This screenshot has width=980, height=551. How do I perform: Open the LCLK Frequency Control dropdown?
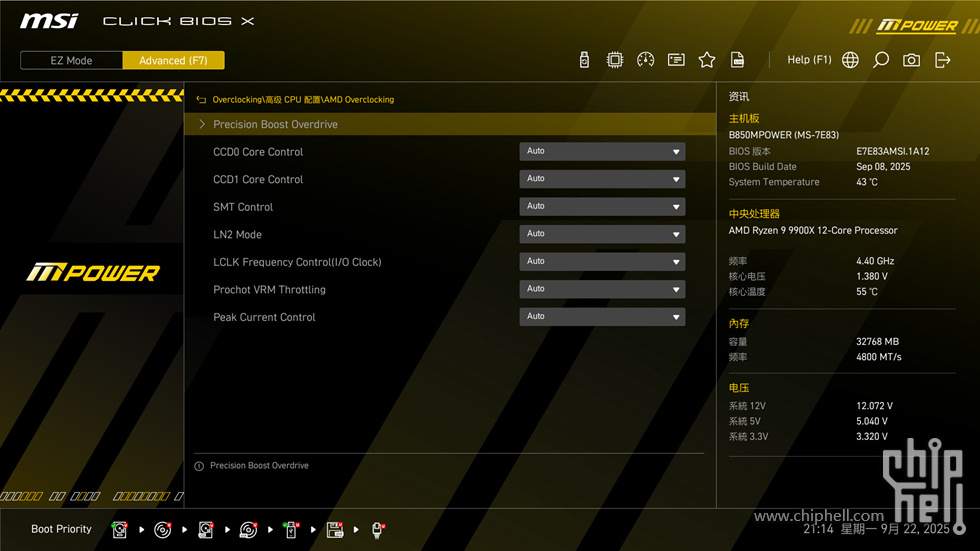tap(602, 262)
